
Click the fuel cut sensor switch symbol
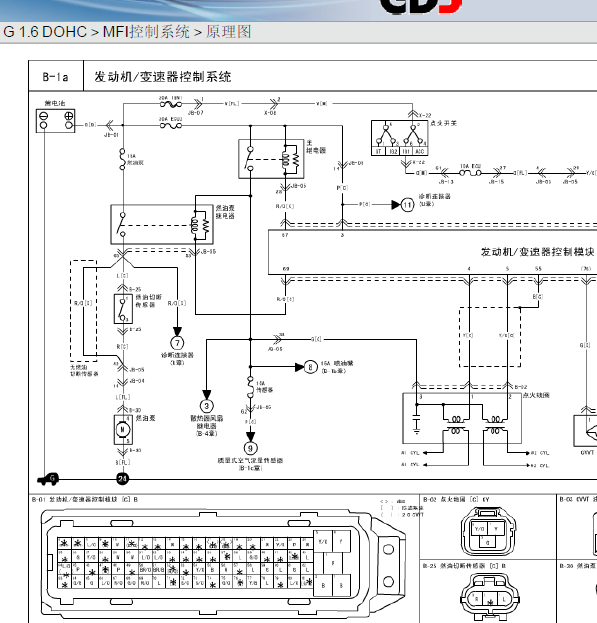click(x=123, y=309)
